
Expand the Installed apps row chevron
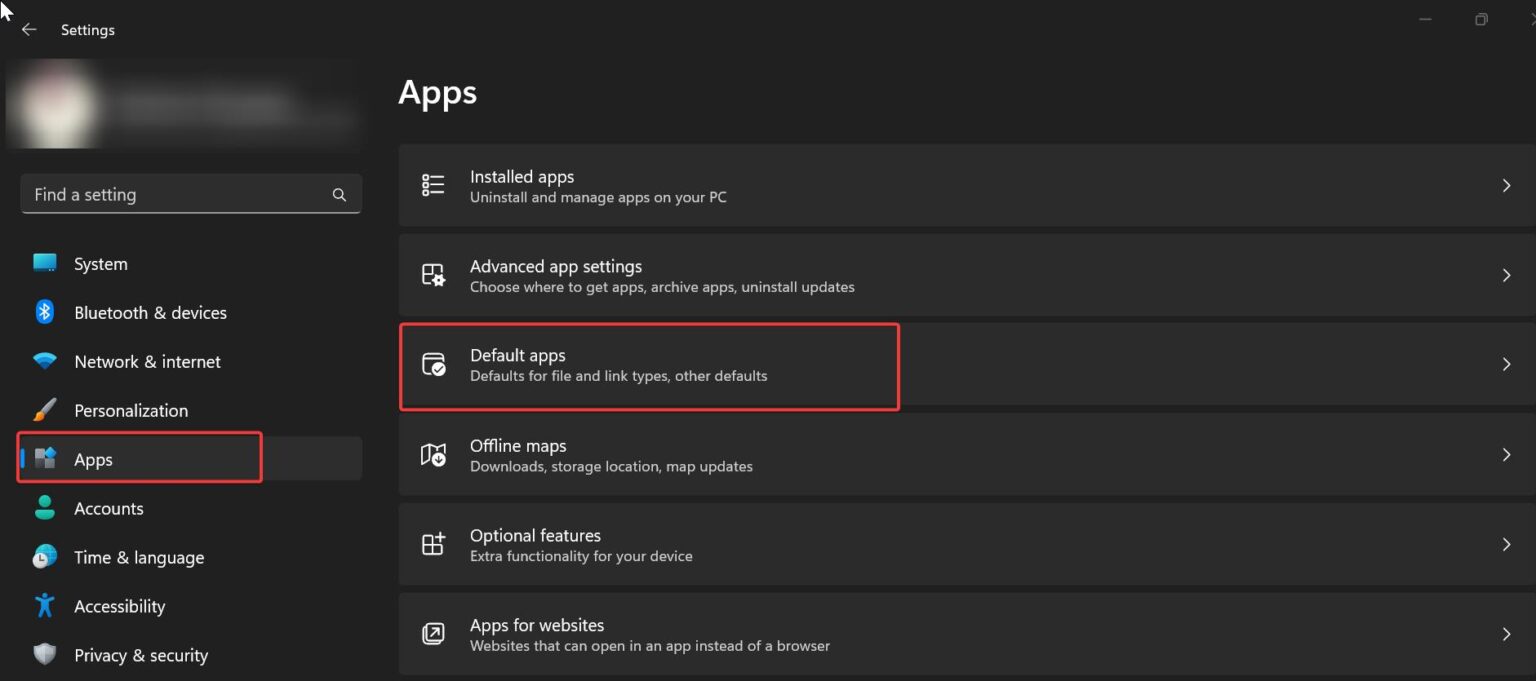pos(1506,185)
